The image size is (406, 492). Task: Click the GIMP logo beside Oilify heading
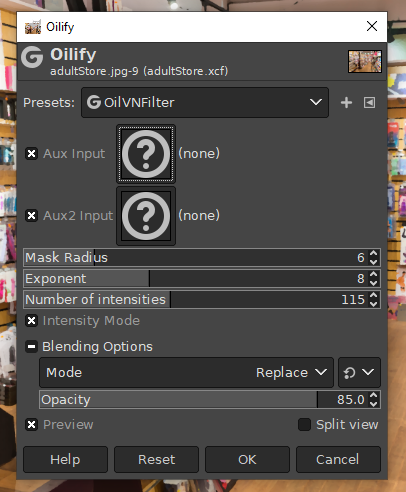tap(32, 57)
